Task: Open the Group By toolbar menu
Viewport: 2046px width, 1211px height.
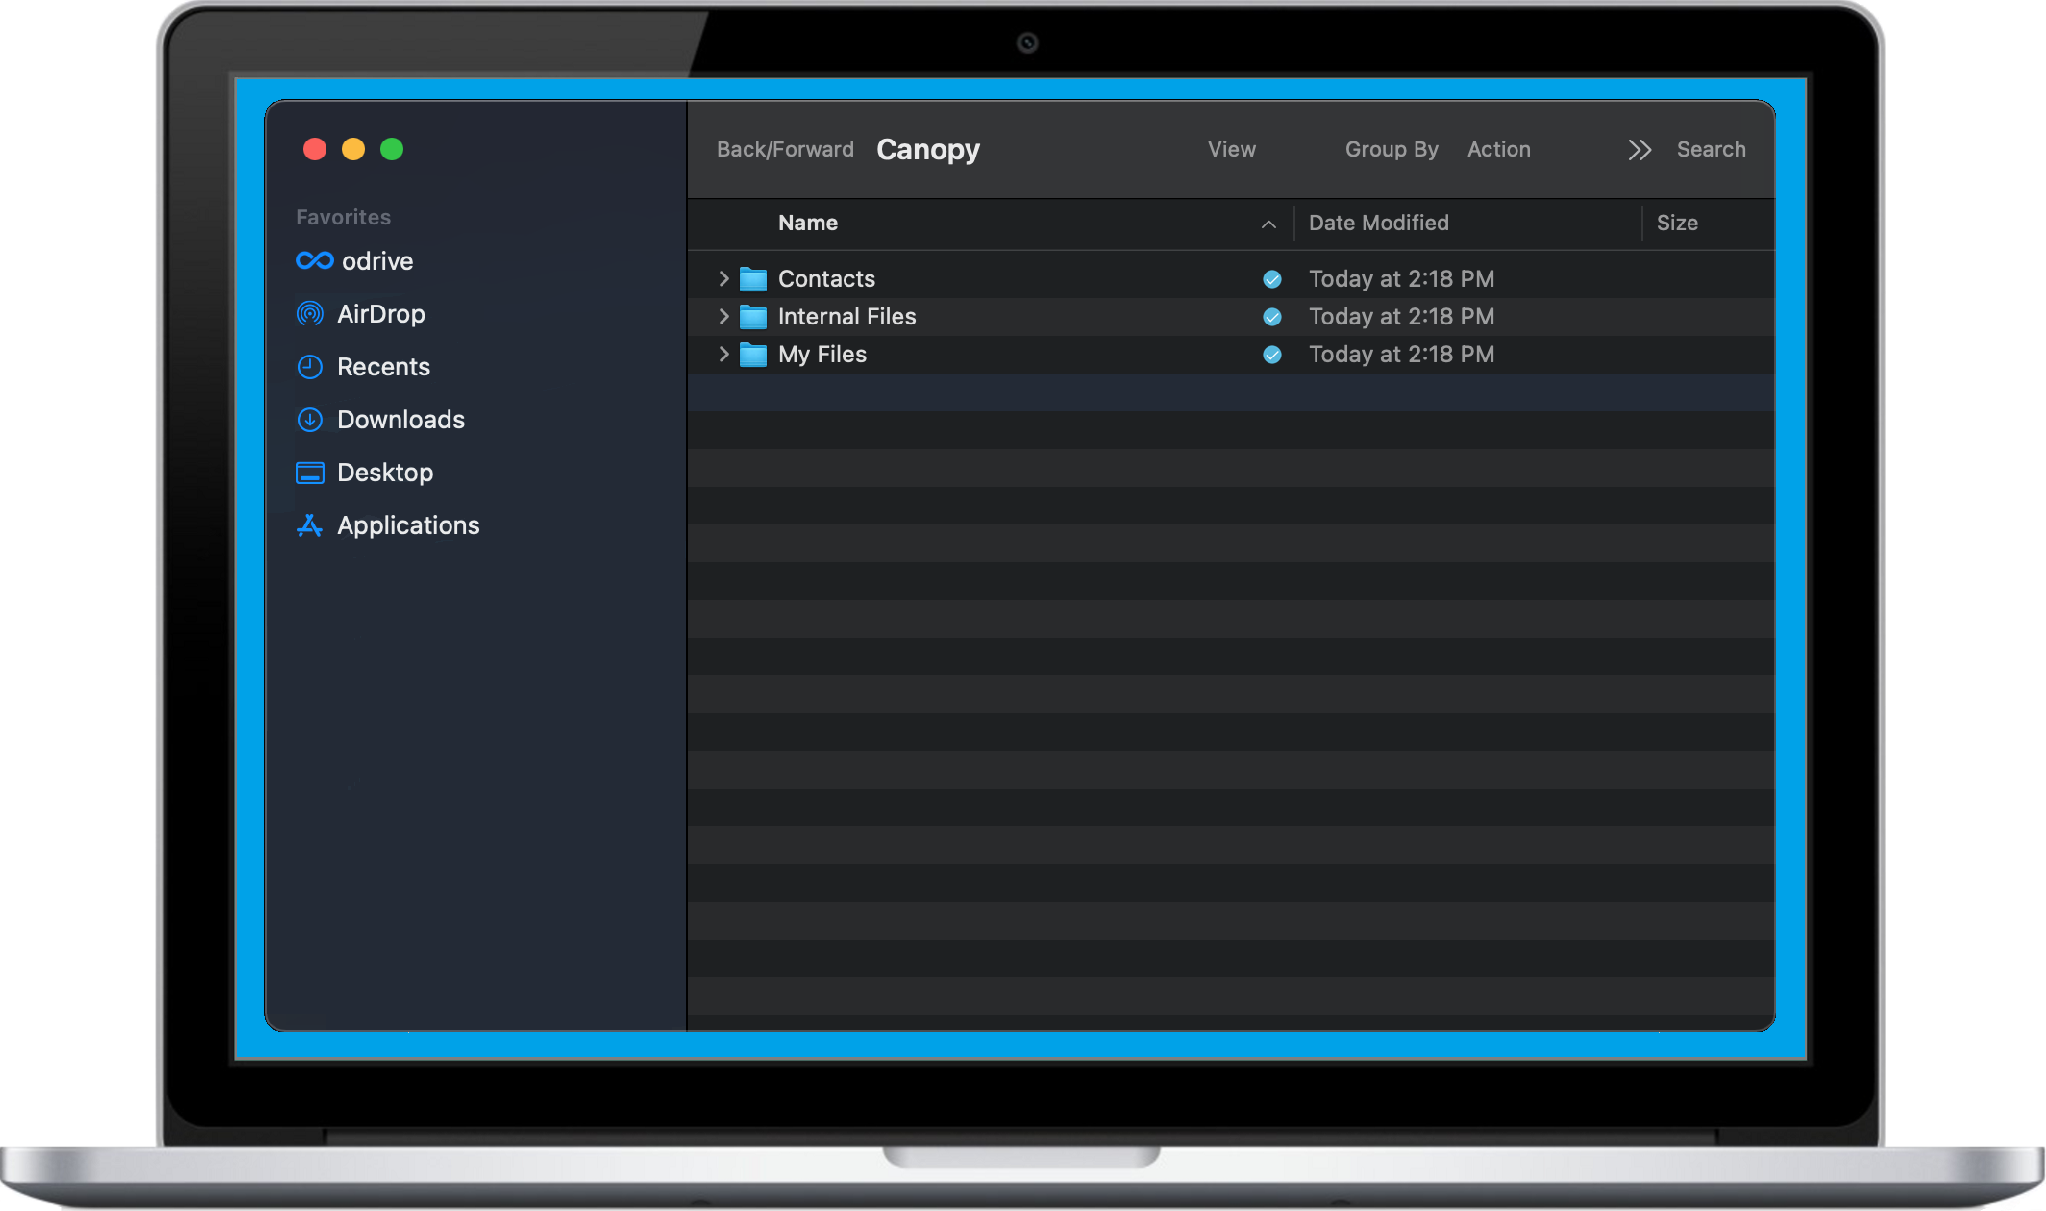Action: click(1391, 150)
